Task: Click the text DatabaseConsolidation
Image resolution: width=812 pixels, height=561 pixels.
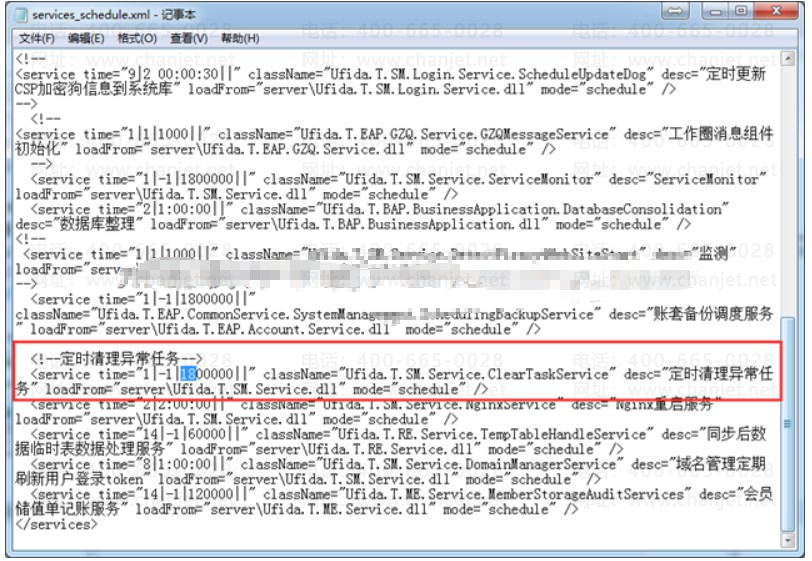Action: tap(642, 209)
